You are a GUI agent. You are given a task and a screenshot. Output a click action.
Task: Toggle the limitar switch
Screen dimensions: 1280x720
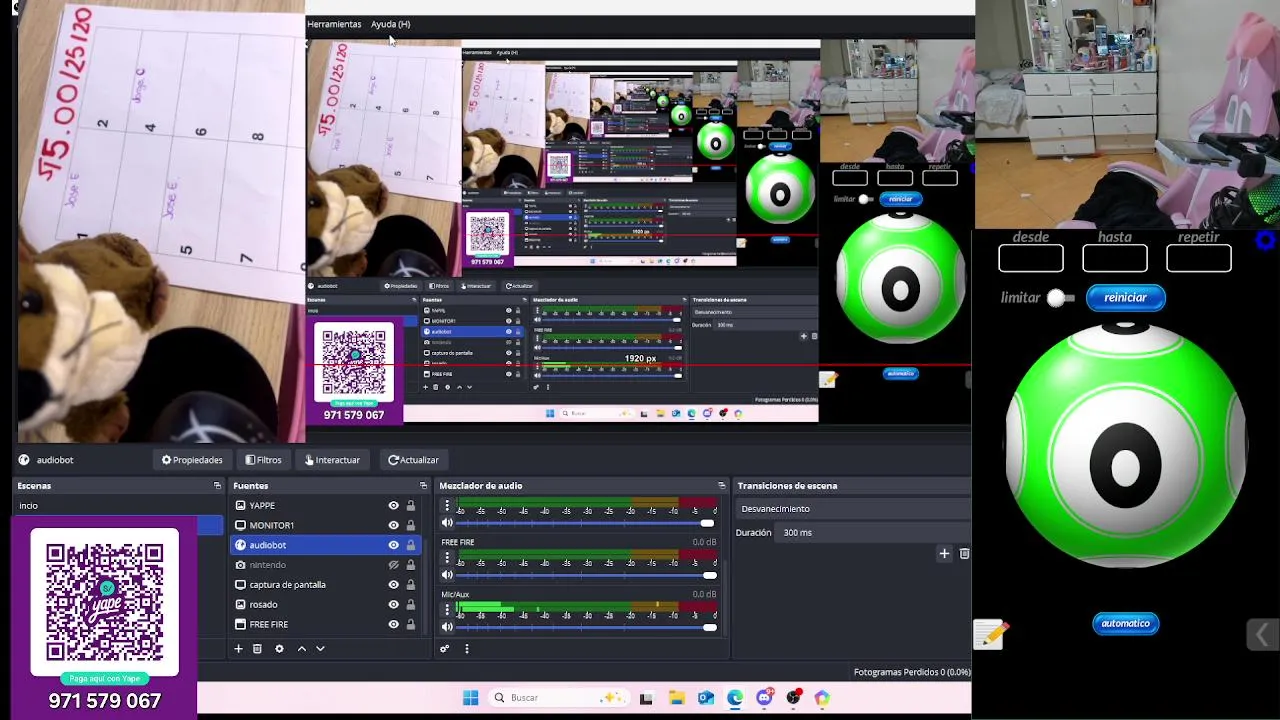(x=1060, y=298)
